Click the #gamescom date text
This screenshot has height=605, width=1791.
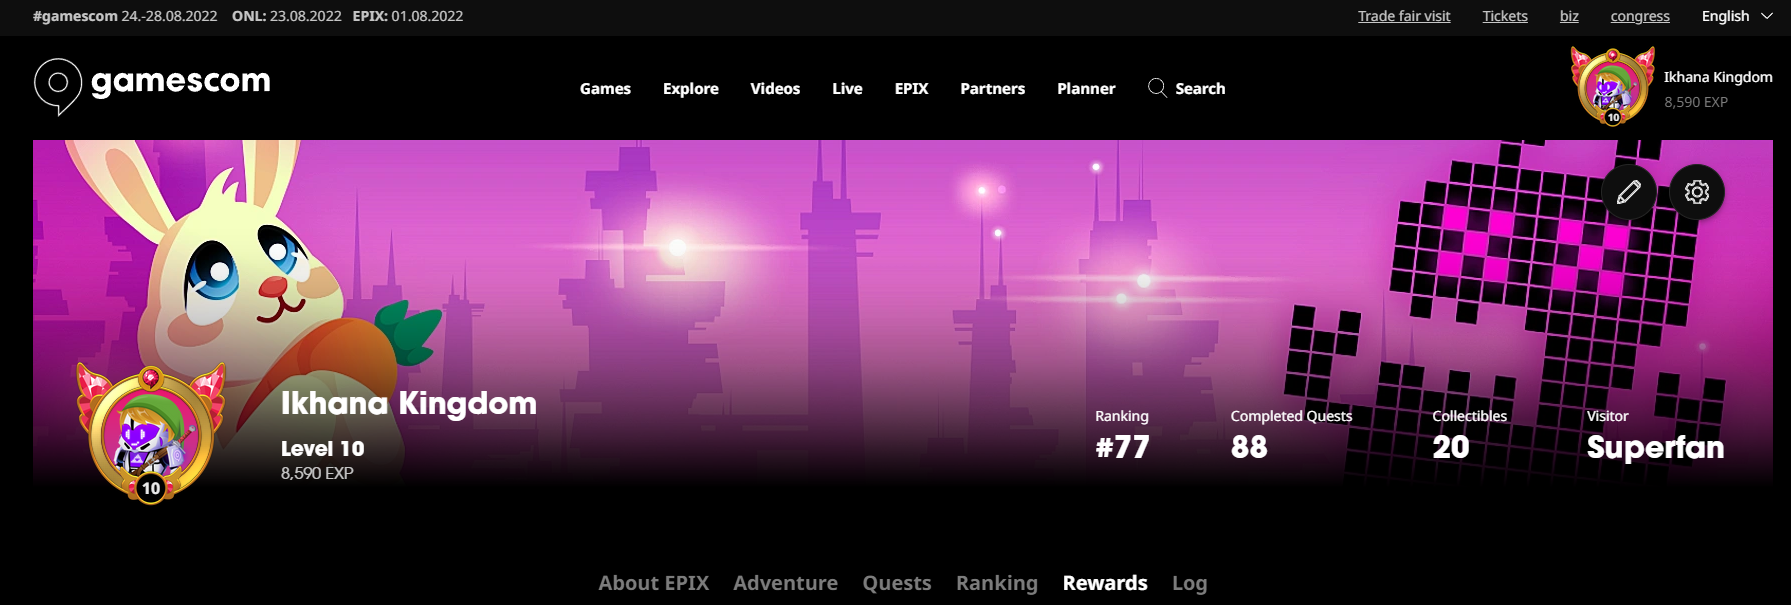click(x=125, y=16)
